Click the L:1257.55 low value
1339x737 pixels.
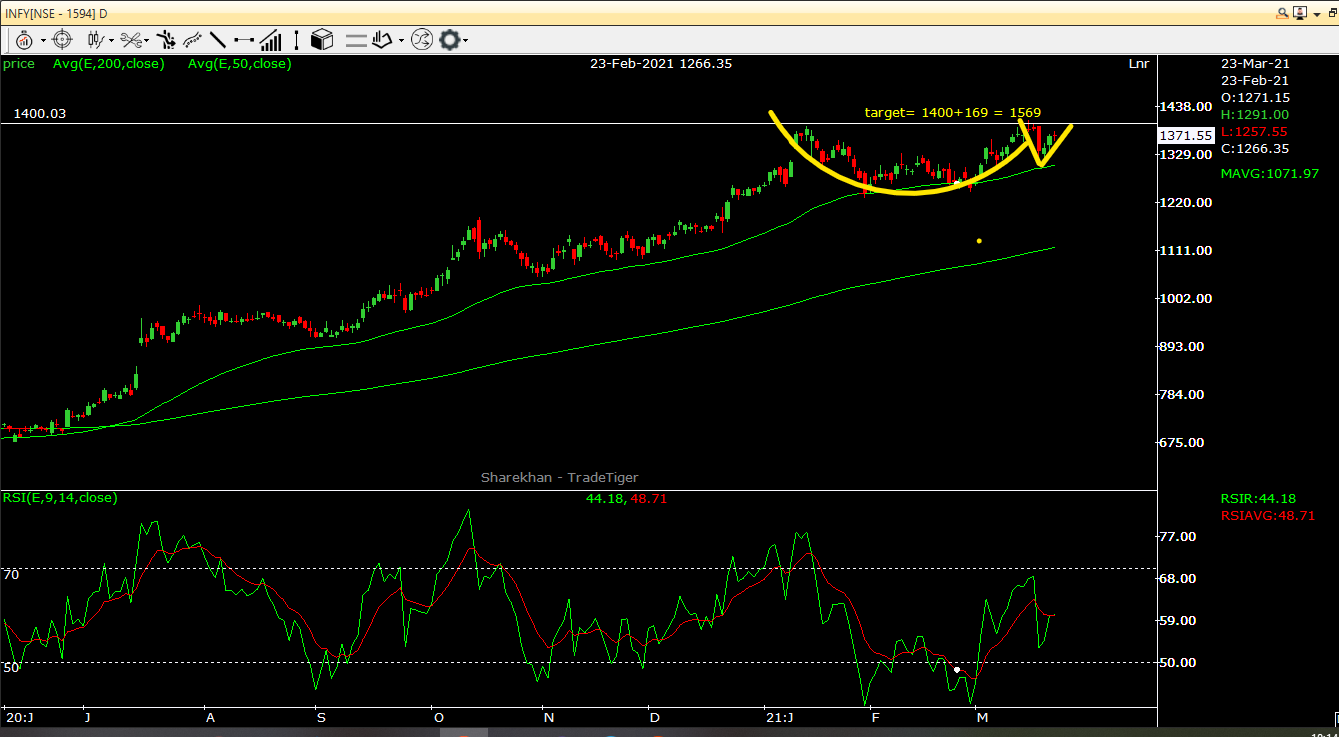(1255, 132)
